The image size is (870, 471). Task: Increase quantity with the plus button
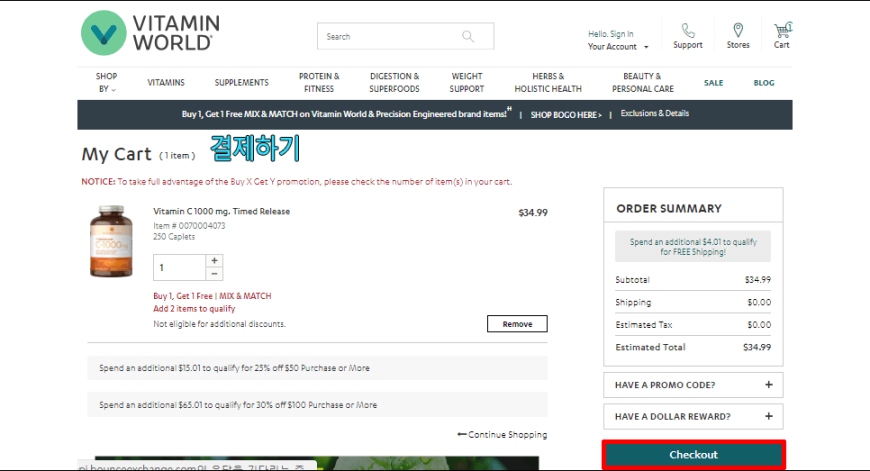point(214,261)
